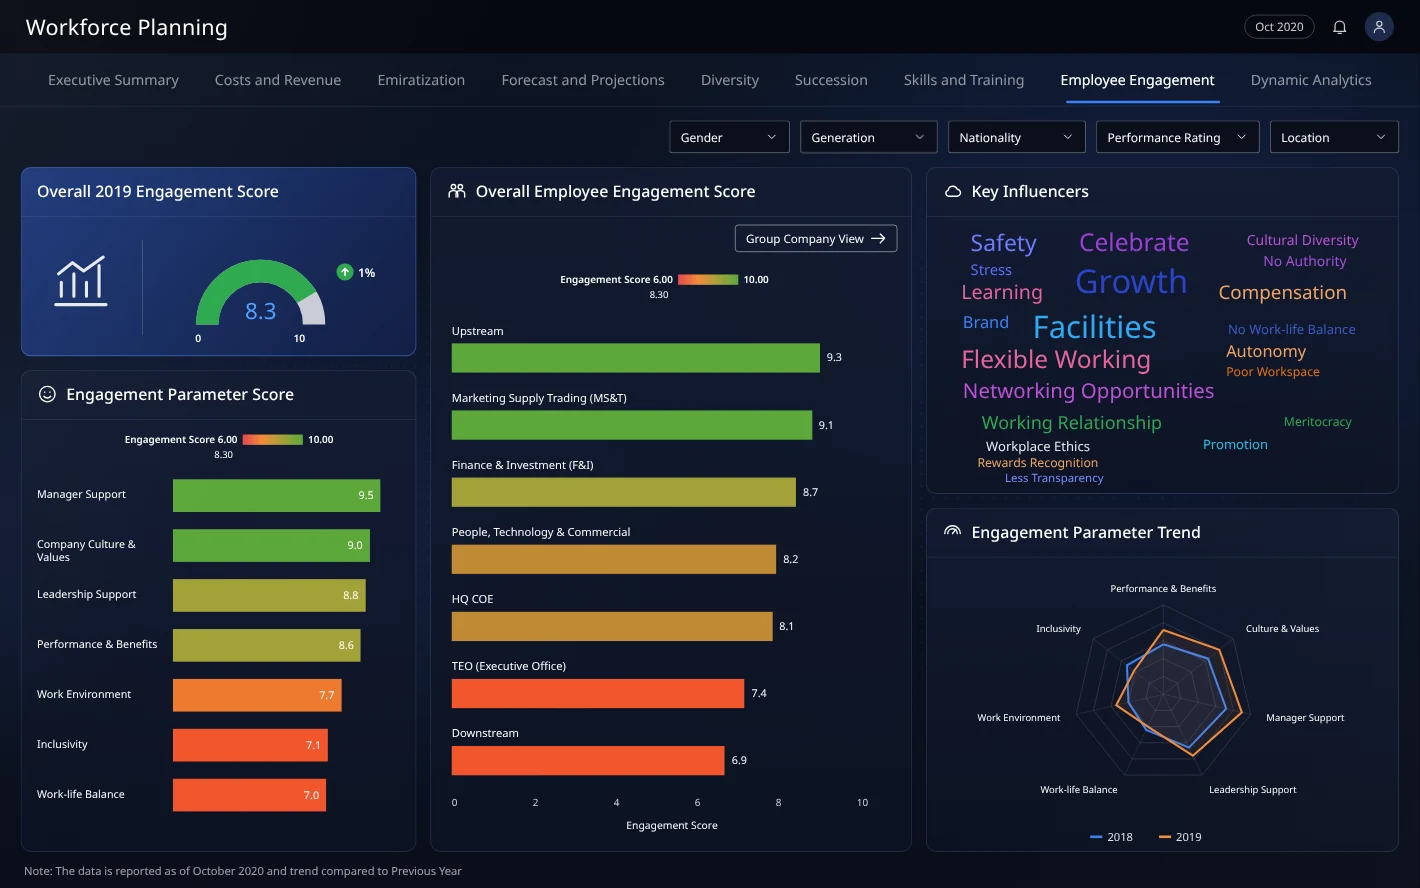1420x888 pixels.
Task: Select the Manager Support bar showing 9.5
Action: pos(276,495)
